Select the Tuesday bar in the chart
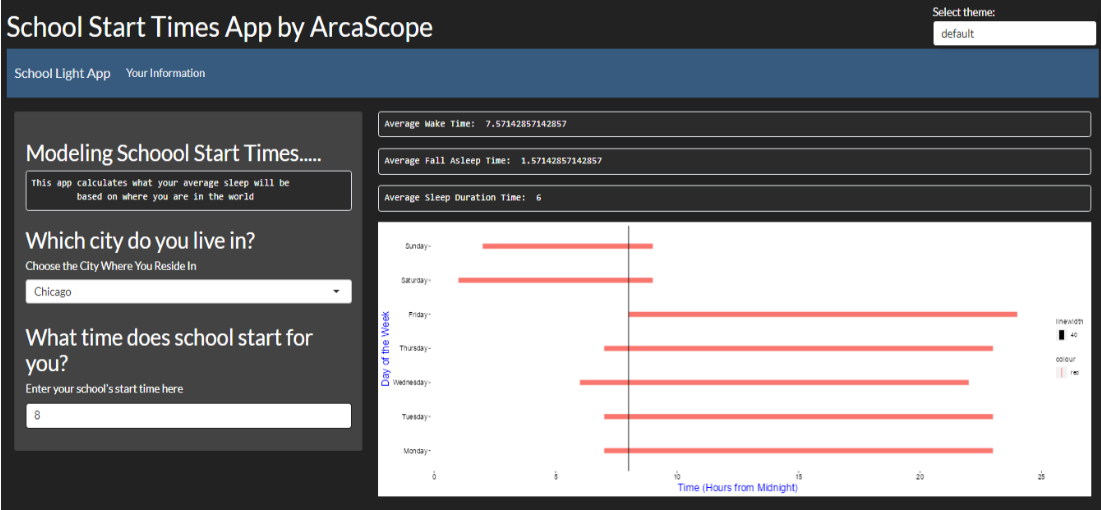This screenshot has width=1101, height=510. [x=798, y=416]
